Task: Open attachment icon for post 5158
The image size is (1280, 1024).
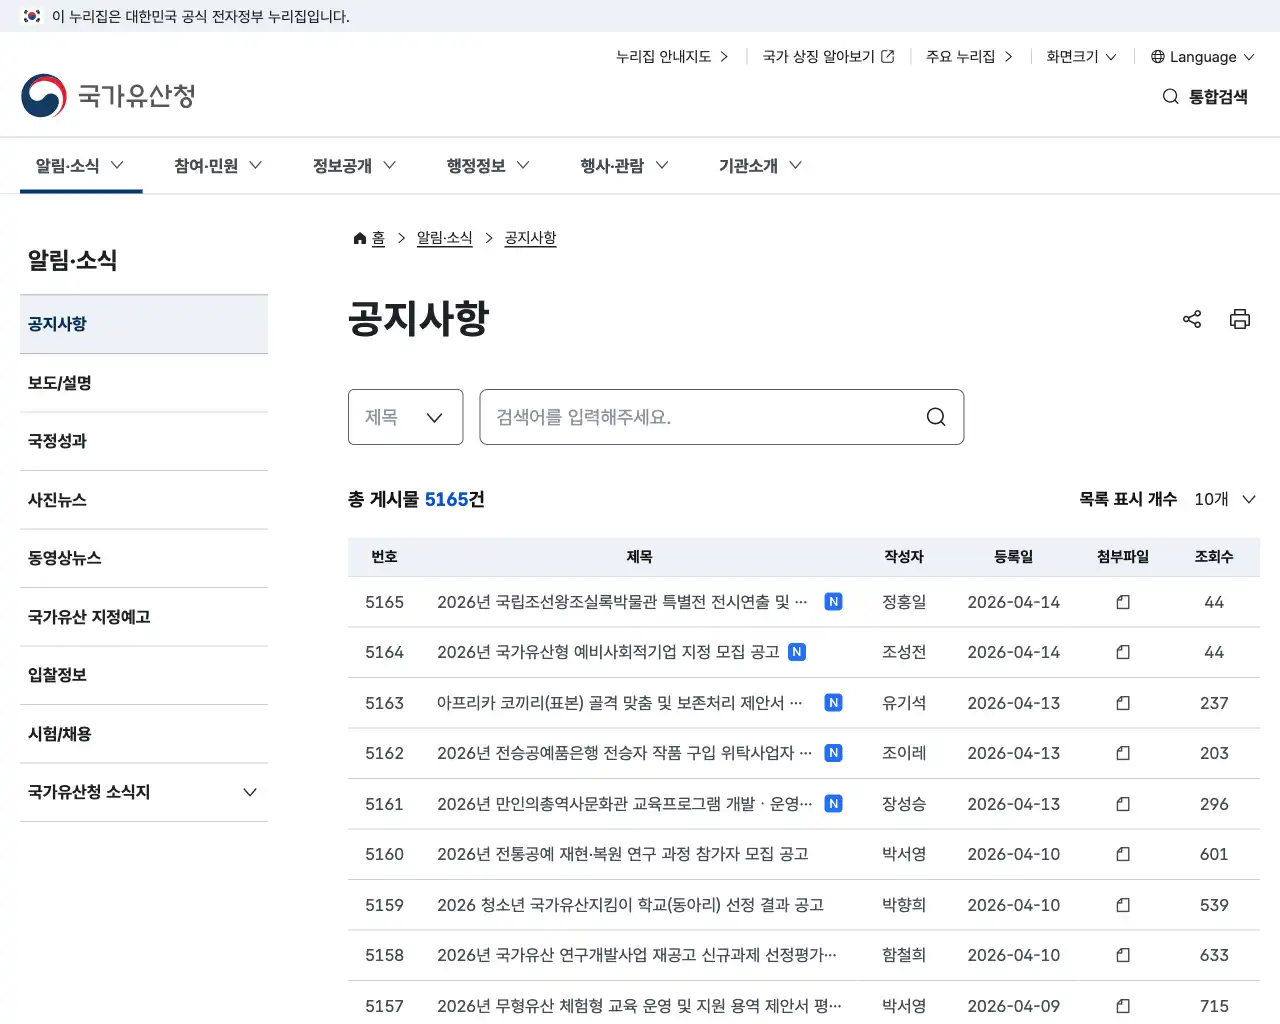Action: pos(1123,955)
